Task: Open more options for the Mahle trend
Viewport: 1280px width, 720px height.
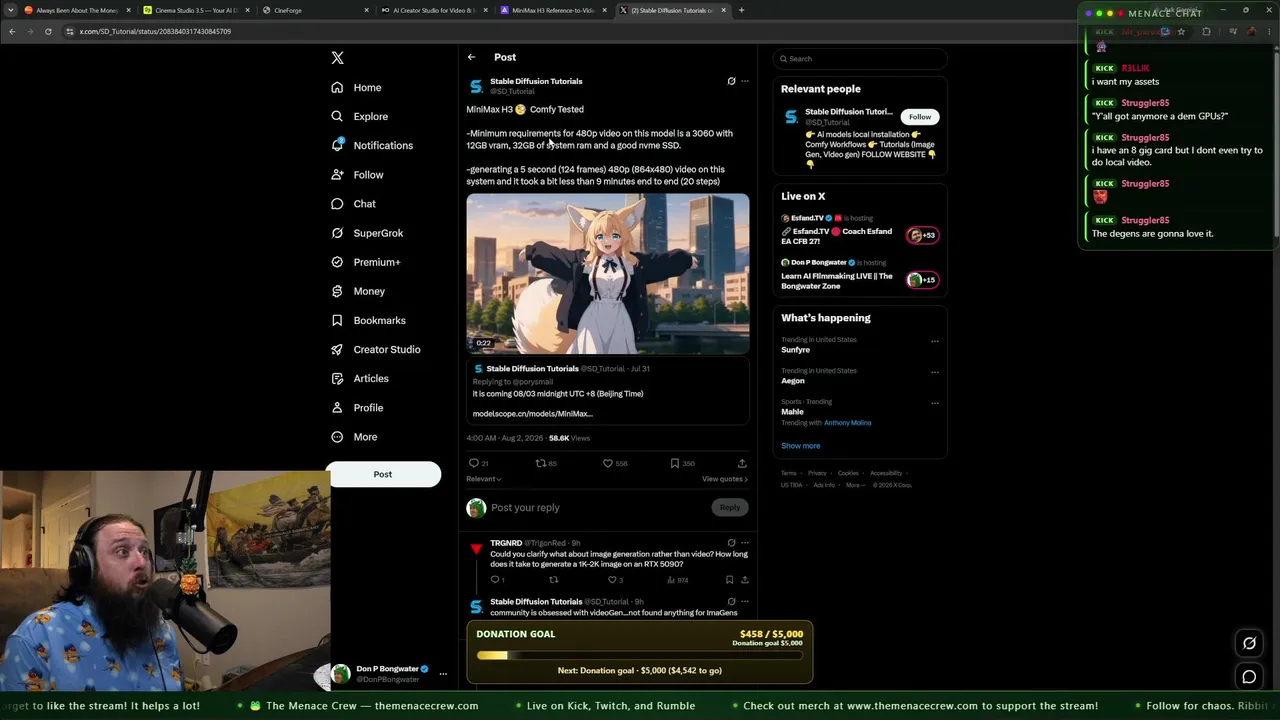Action: 935,403
